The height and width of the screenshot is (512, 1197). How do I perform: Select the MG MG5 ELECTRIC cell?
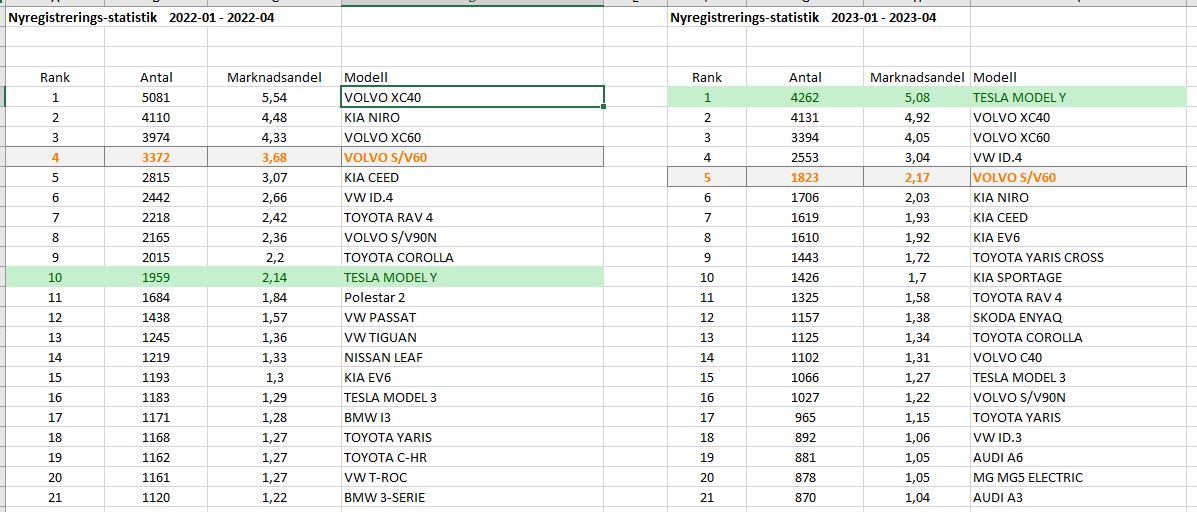pos(1079,478)
